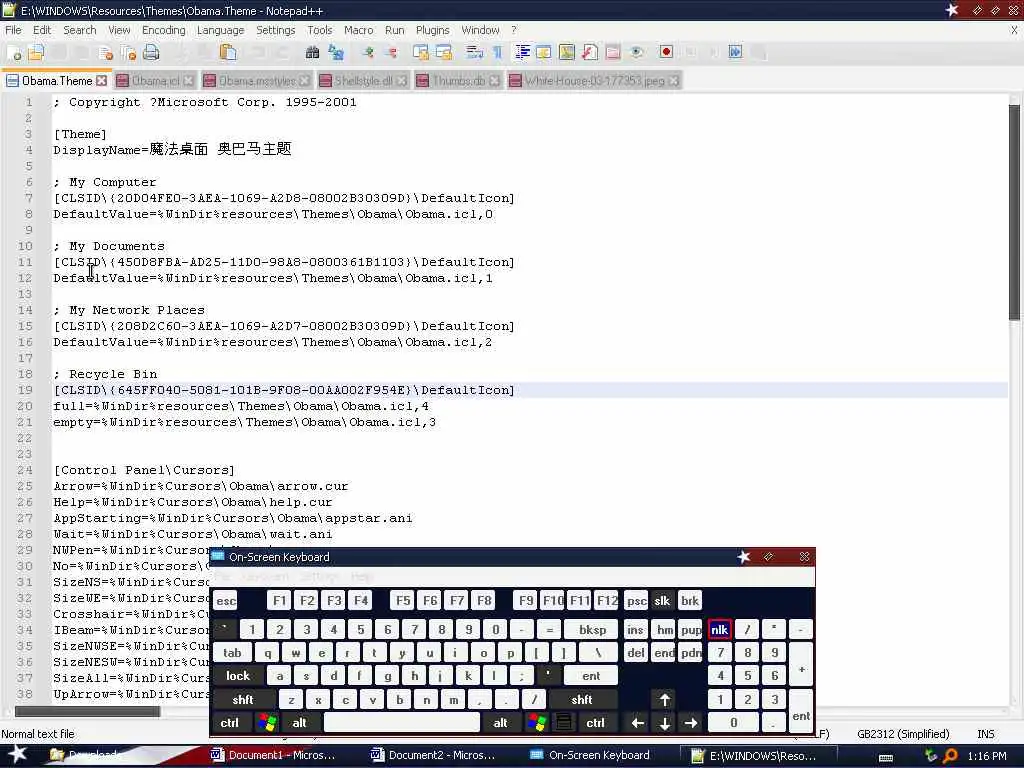Toggle synchronized vertical scrolling icon
This screenshot has width=1024, height=768.
tap(421, 53)
